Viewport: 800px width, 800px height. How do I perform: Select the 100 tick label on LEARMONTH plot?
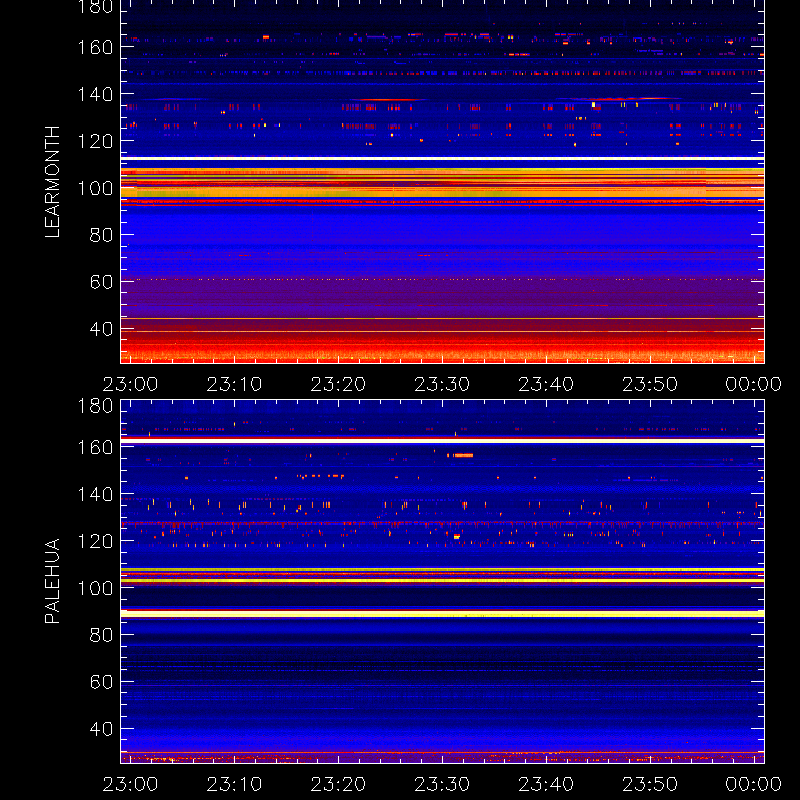(x=95, y=188)
